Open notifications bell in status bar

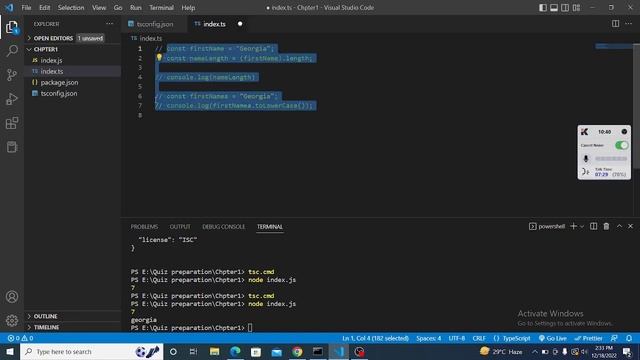click(629, 338)
